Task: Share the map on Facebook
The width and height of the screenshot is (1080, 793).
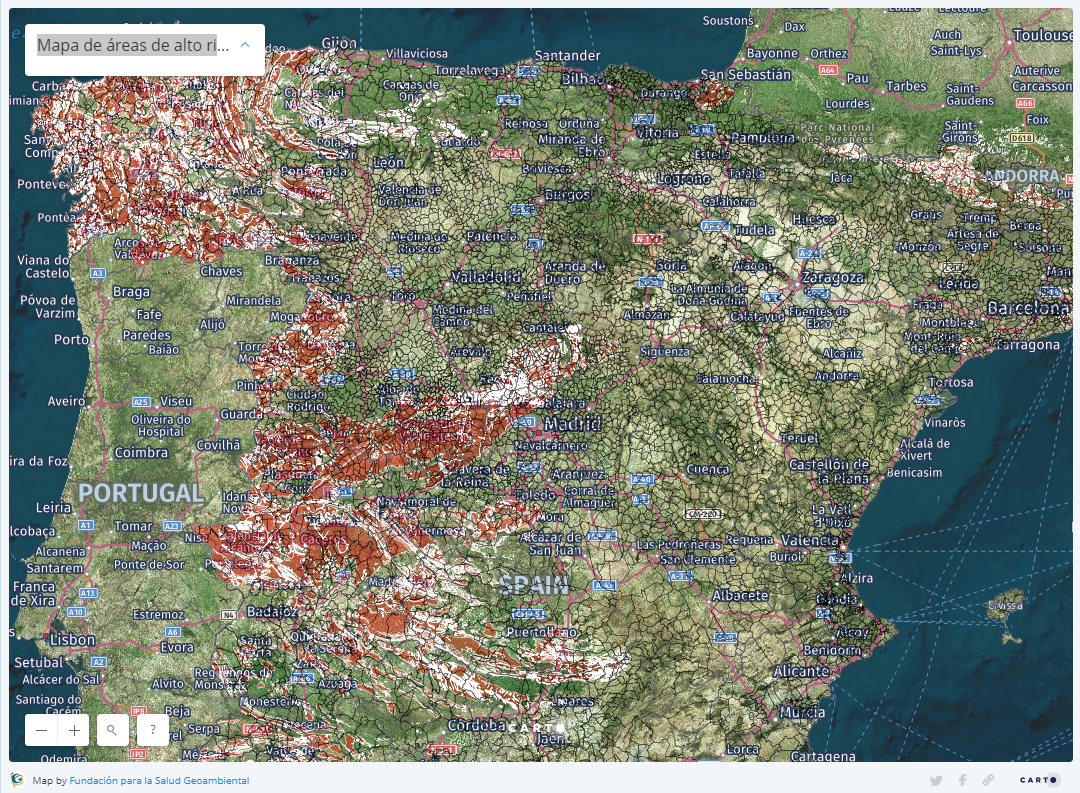Action: click(962, 780)
